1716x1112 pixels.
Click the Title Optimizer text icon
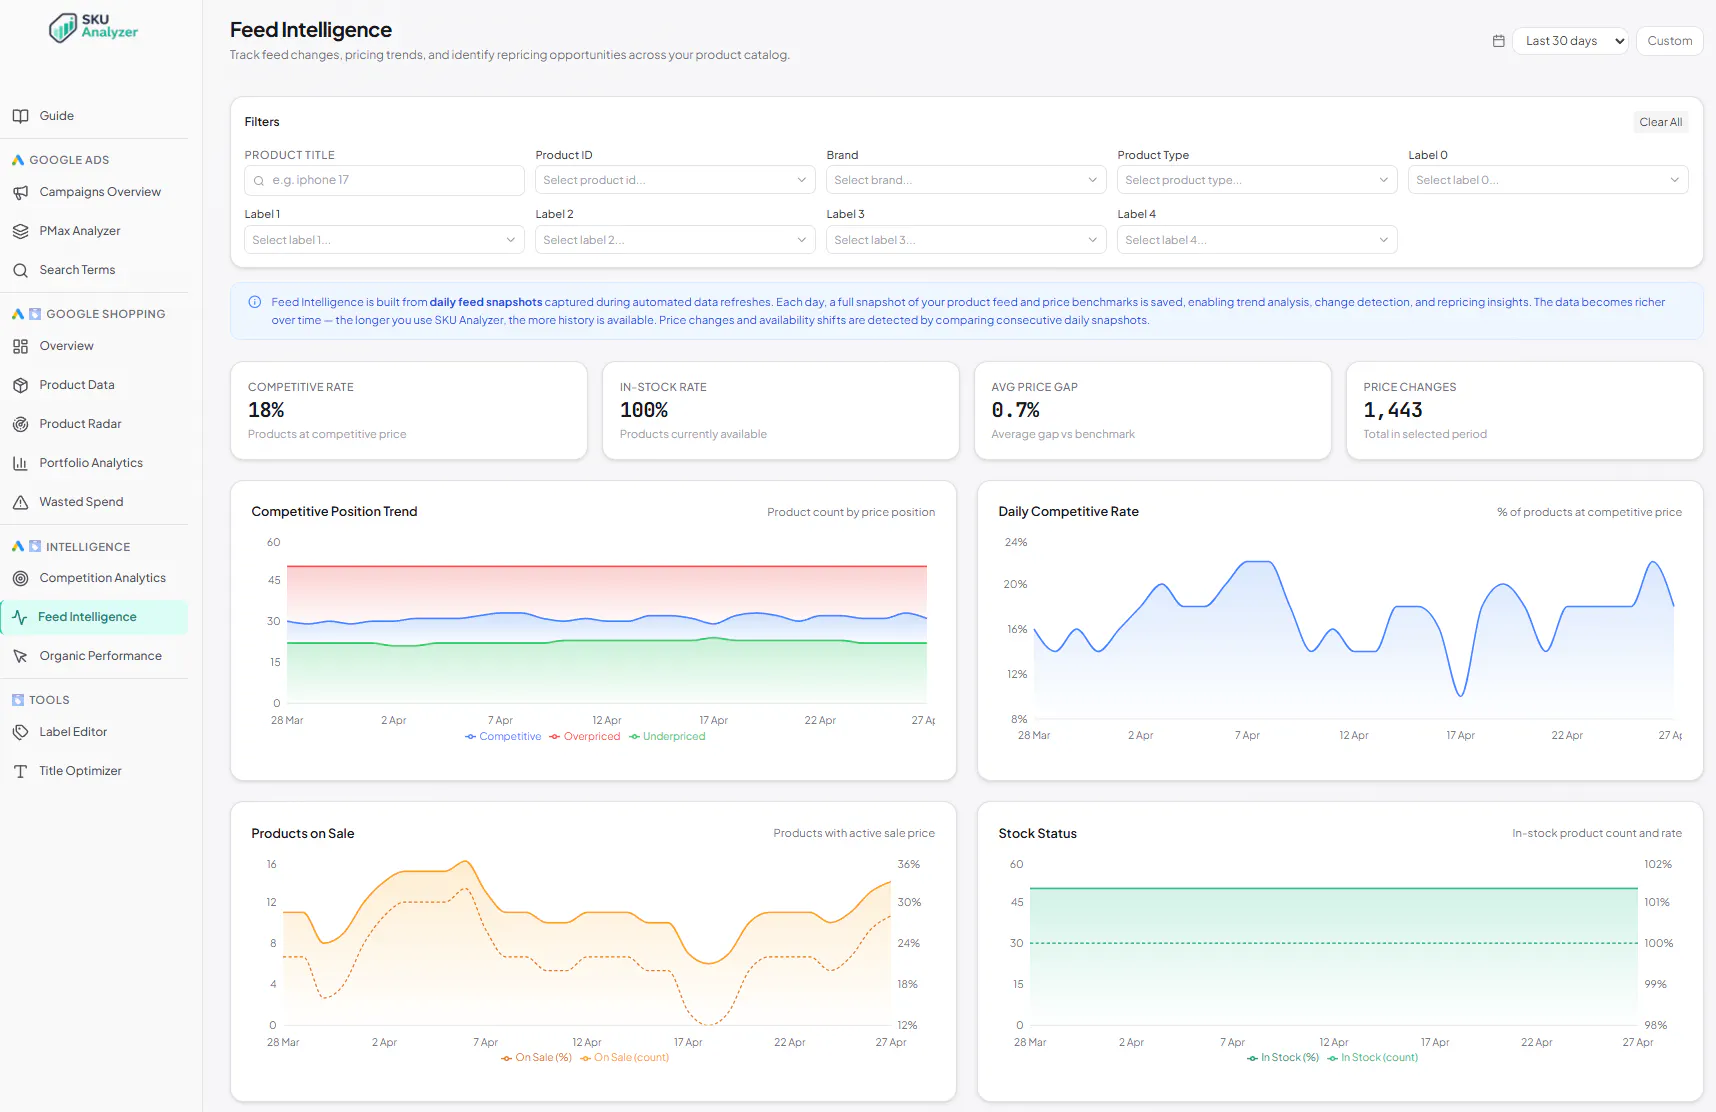pyautogui.click(x=20, y=771)
